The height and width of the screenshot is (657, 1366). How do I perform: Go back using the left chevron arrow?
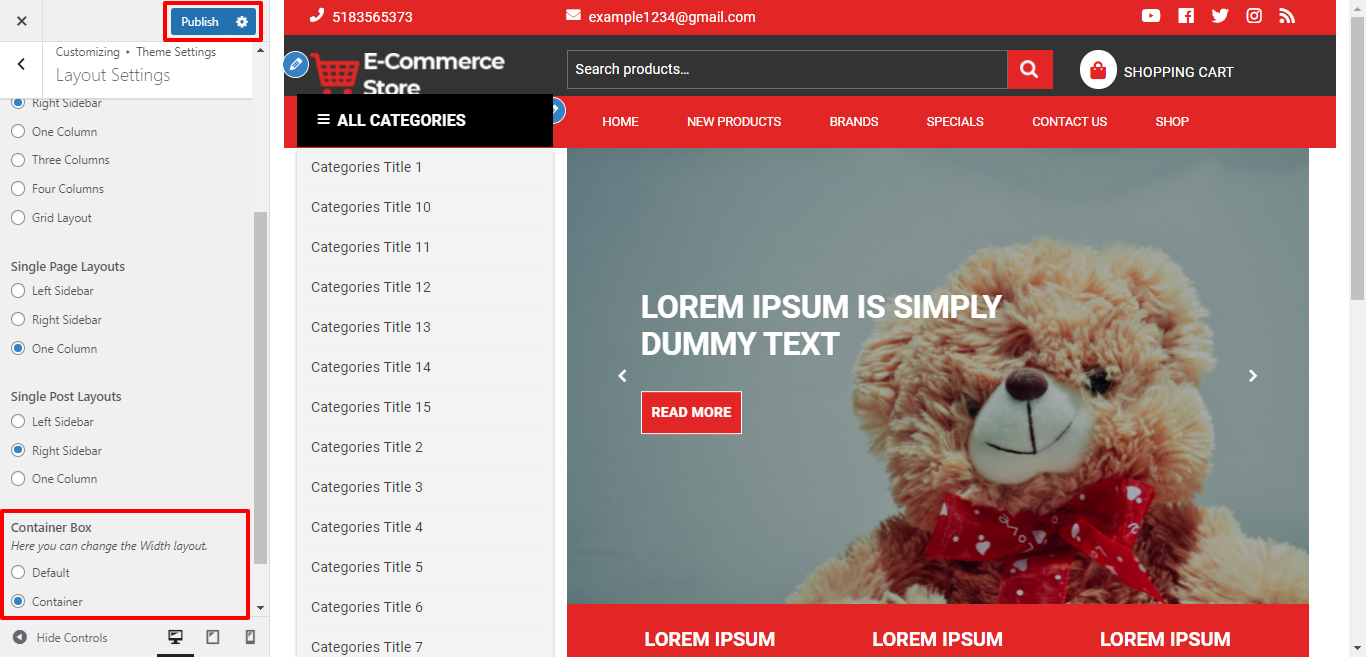tap(22, 64)
